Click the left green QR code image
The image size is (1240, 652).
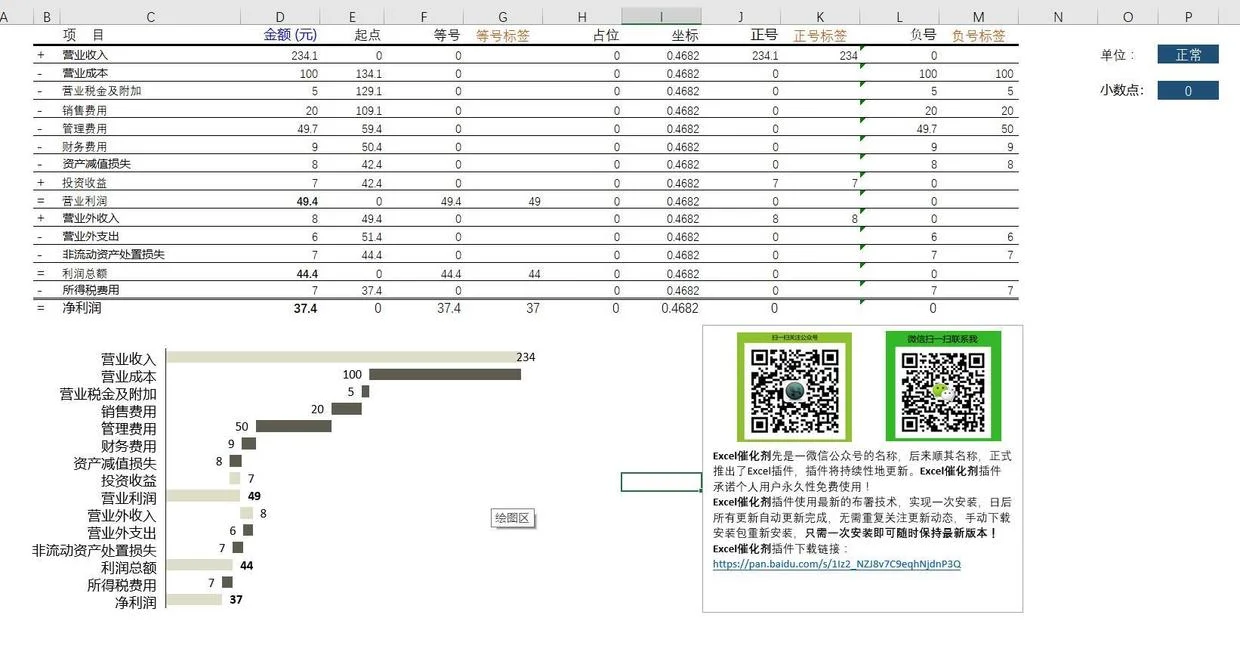point(794,387)
